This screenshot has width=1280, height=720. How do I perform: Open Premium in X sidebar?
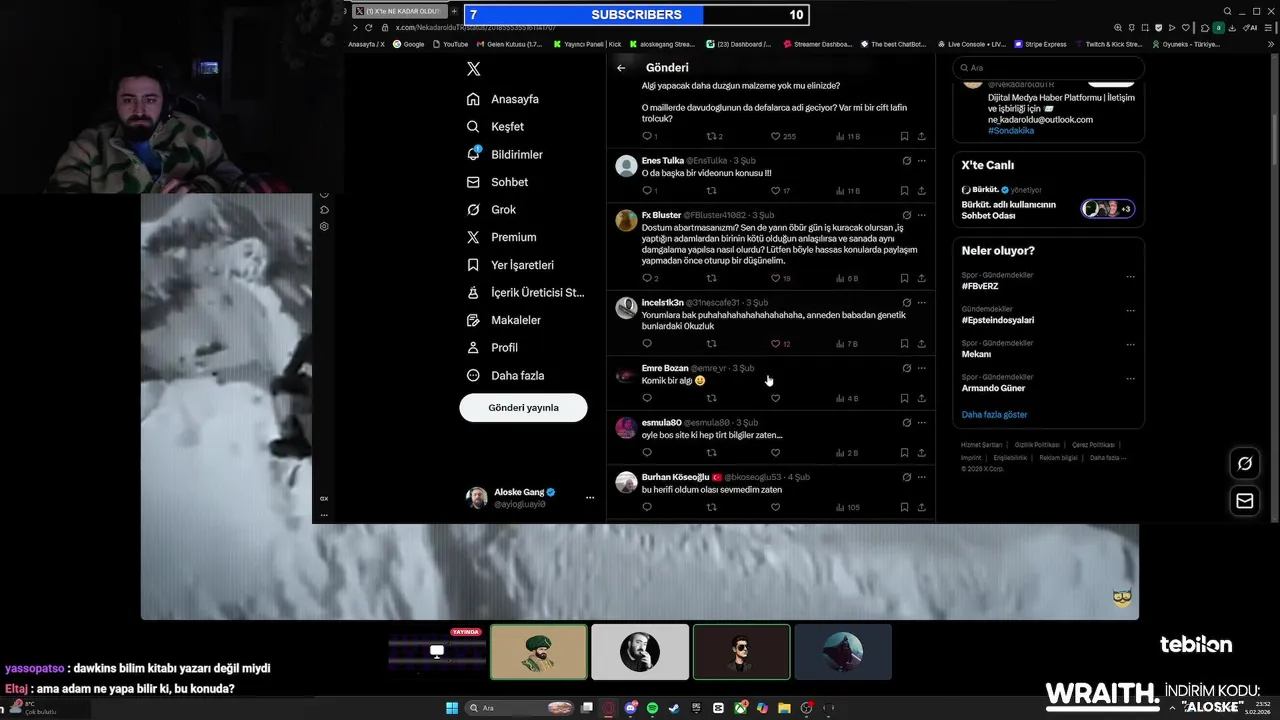click(501, 237)
